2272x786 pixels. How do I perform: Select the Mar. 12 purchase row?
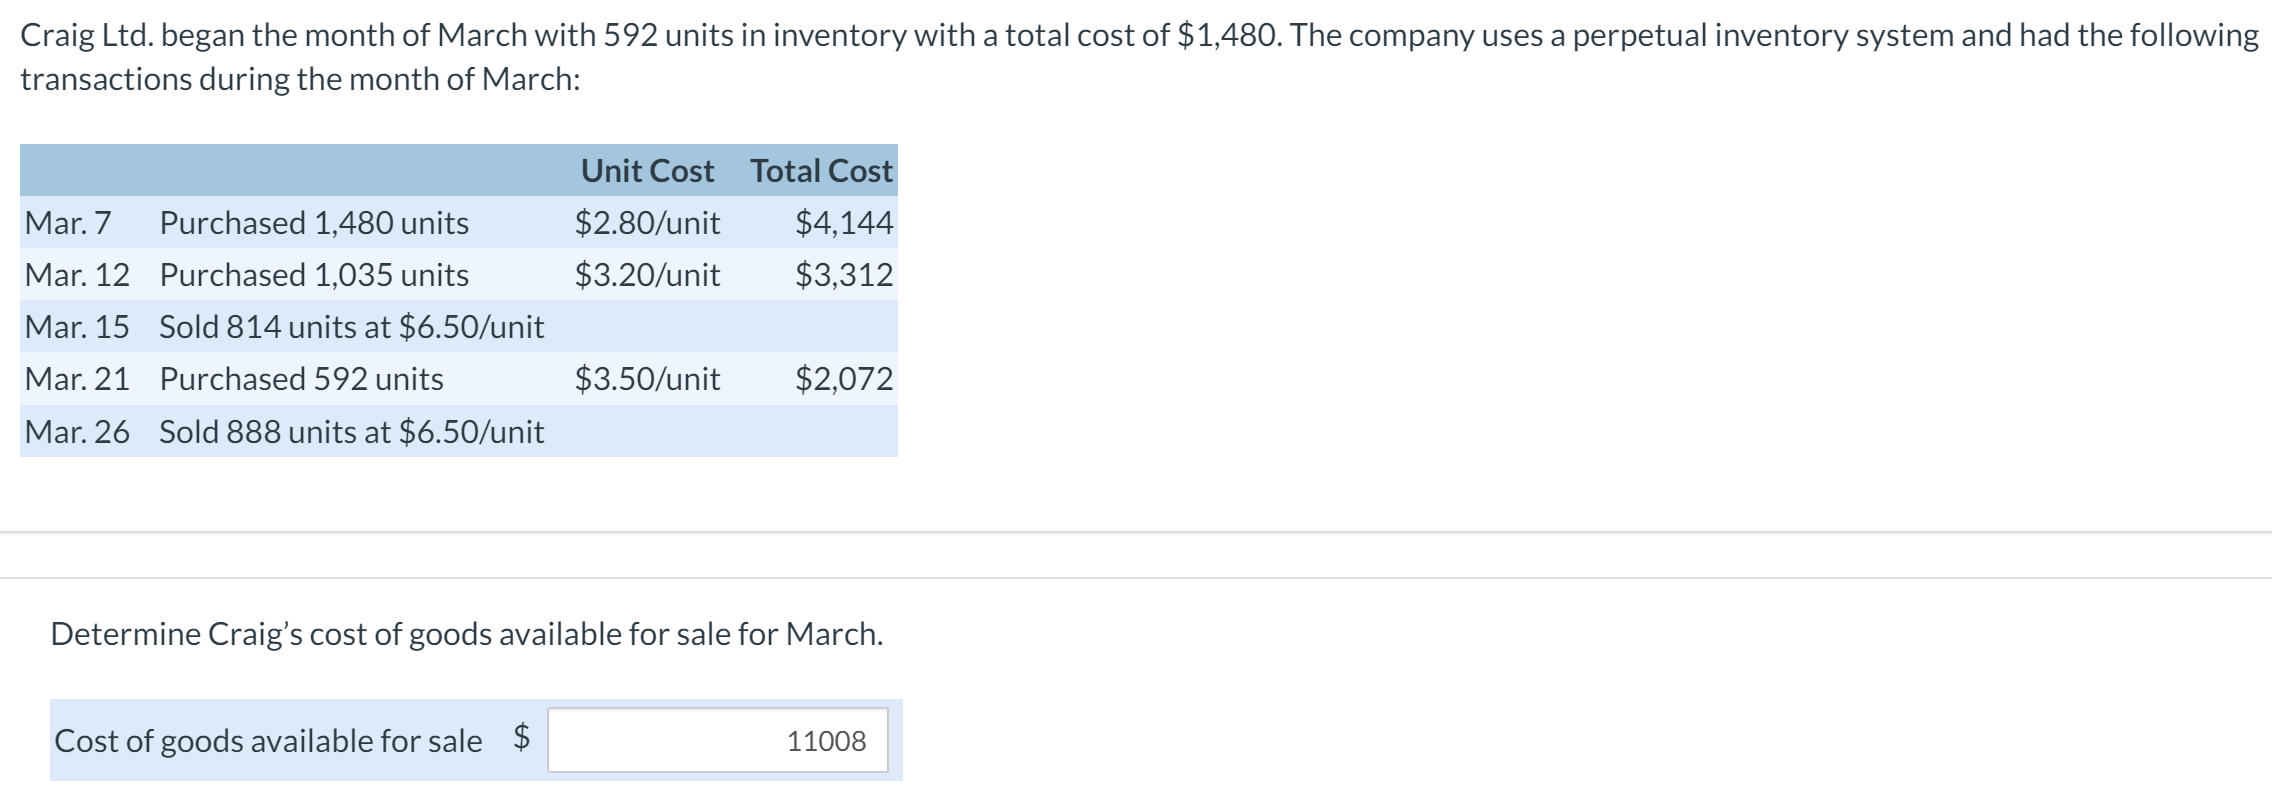tap(458, 274)
